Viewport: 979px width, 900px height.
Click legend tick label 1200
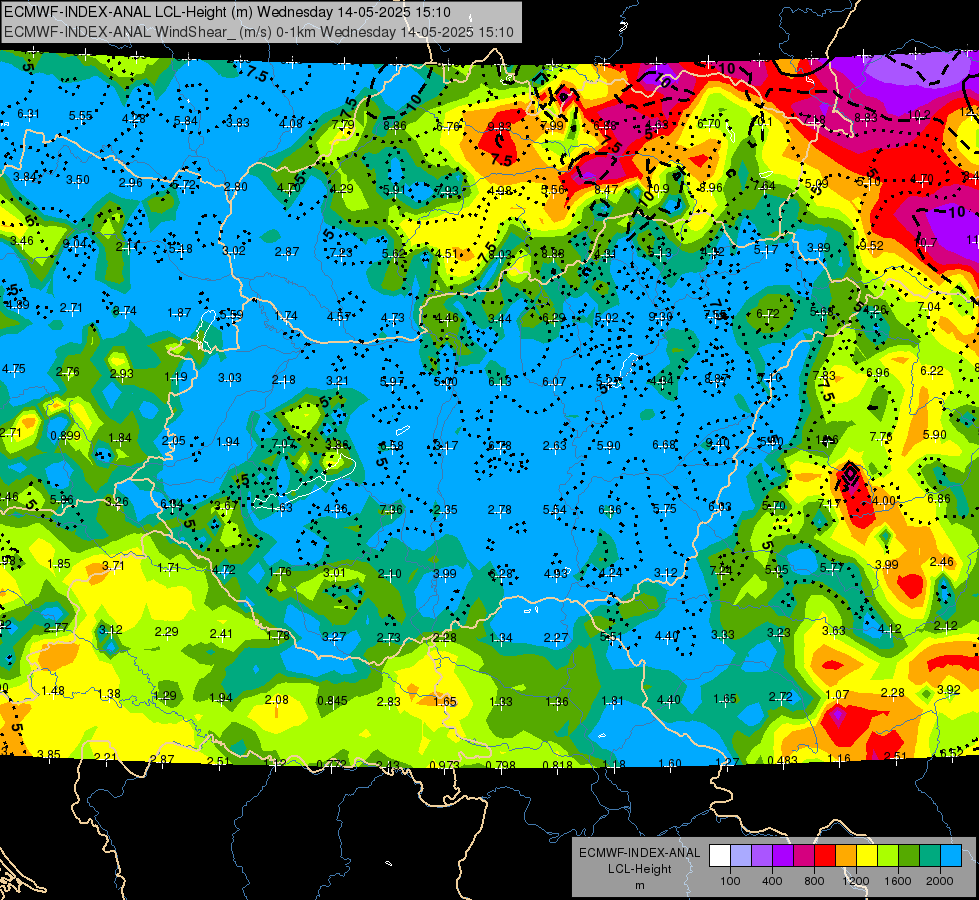tap(856, 881)
